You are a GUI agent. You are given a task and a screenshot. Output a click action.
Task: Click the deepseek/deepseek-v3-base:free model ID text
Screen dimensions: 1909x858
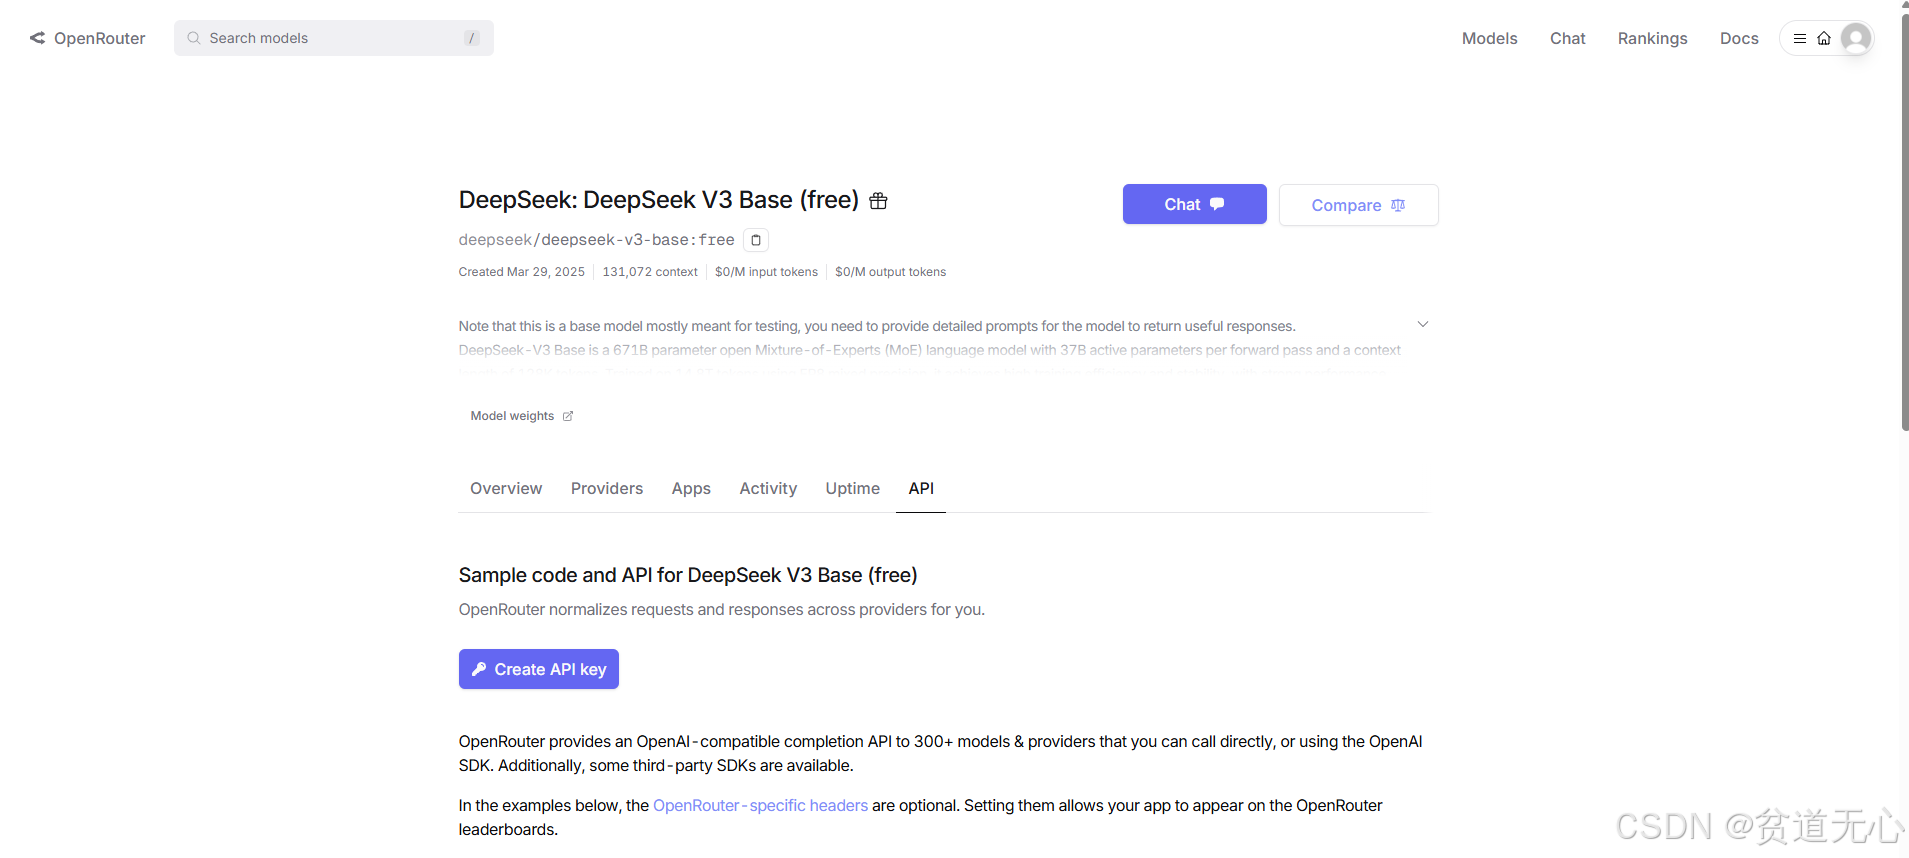pyautogui.click(x=596, y=240)
